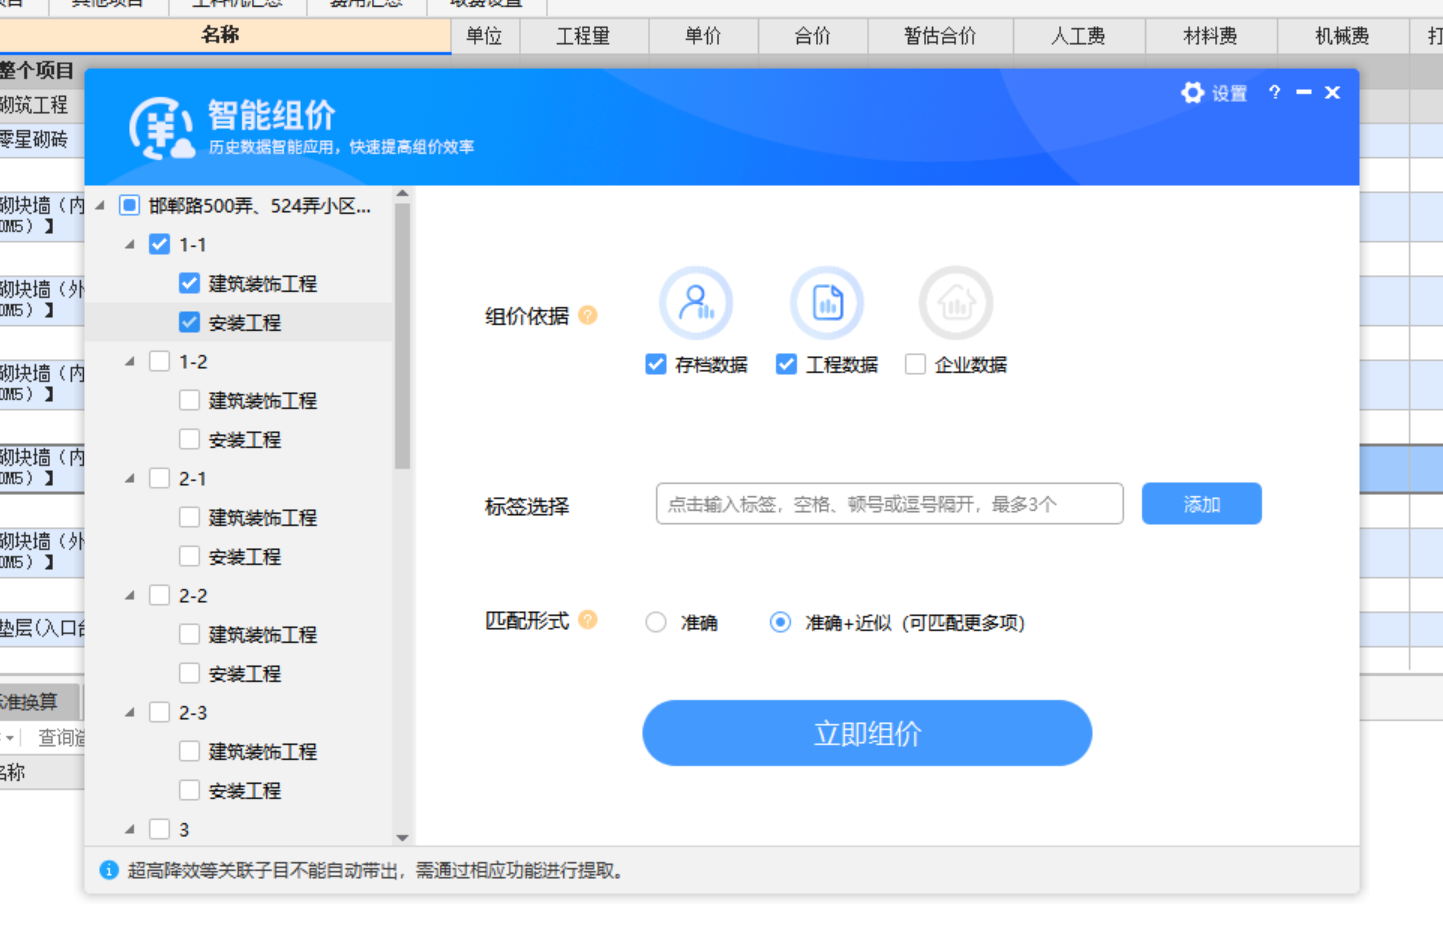The width and height of the screenshot is (1443, 933).
Task: Select 准确+近似 radio button
Action: [x=780, y=622]
